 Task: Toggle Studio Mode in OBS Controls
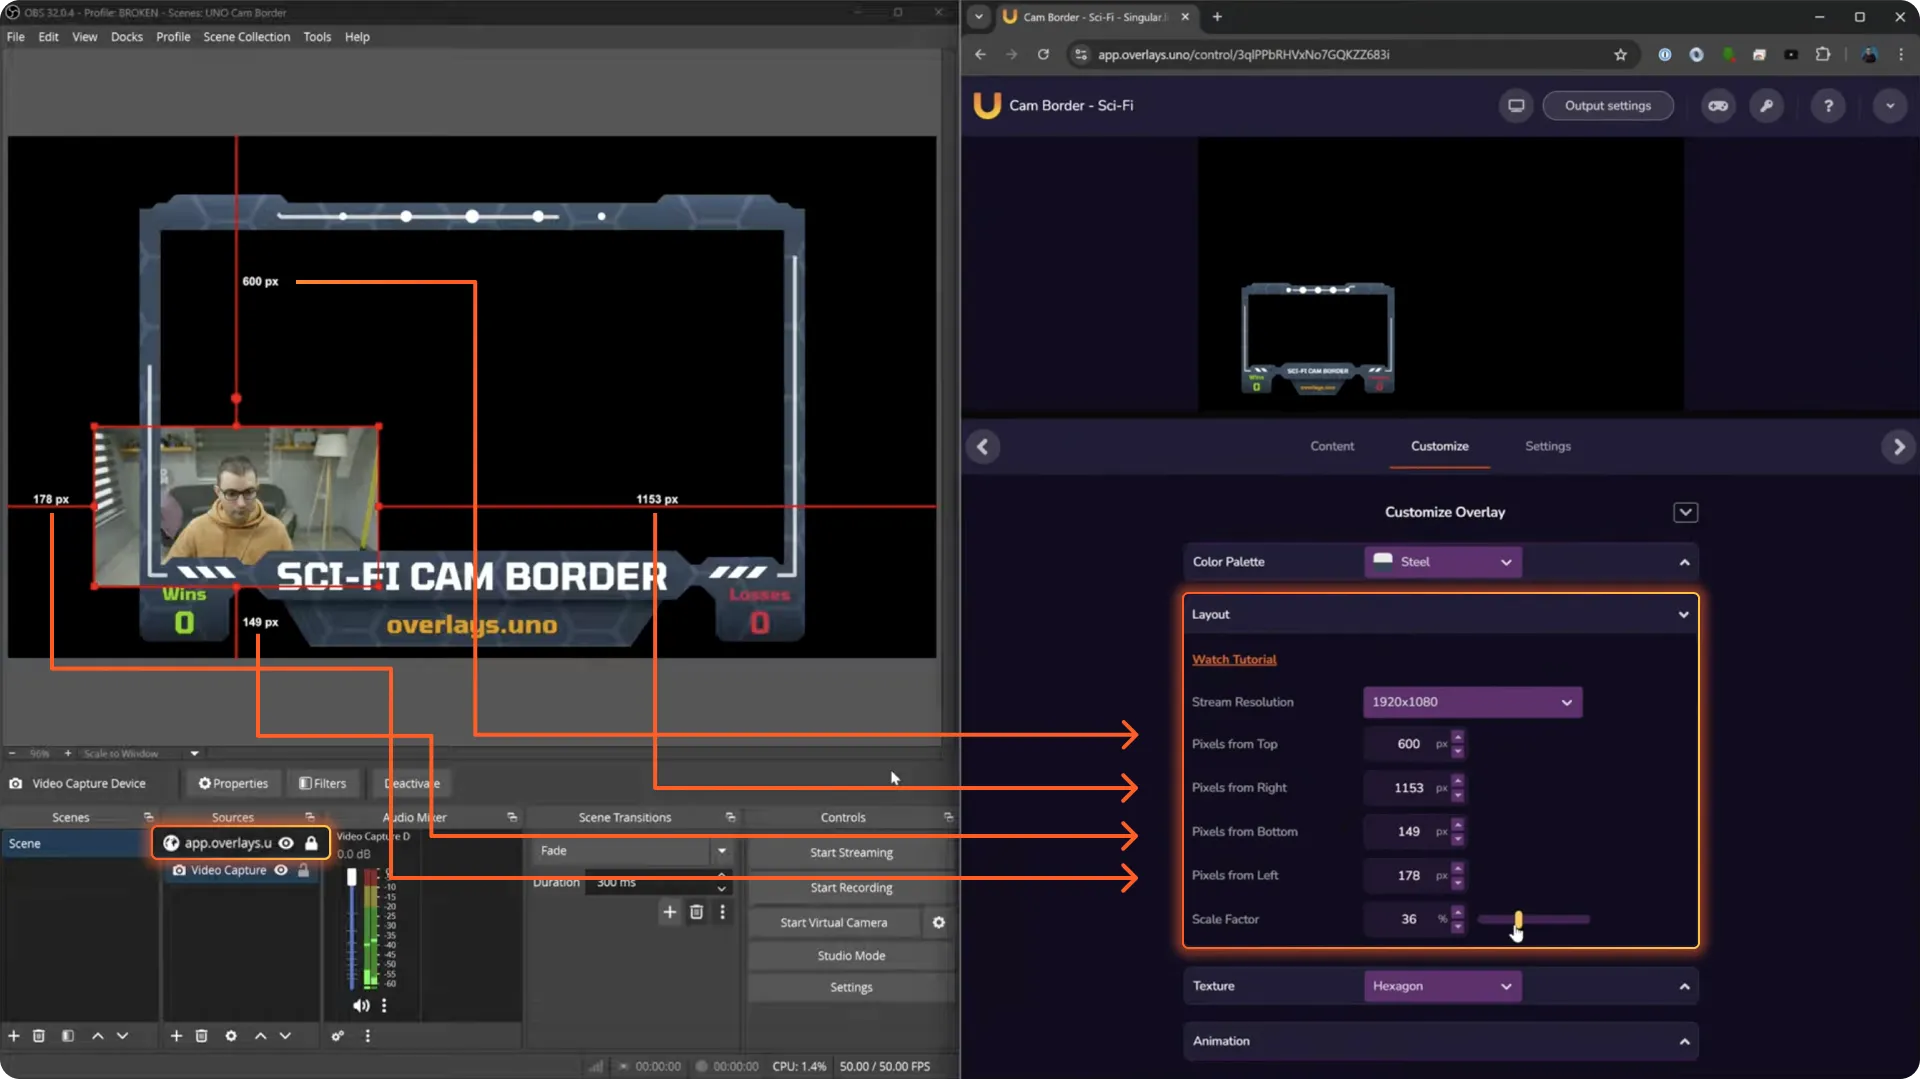coord(851,955)
